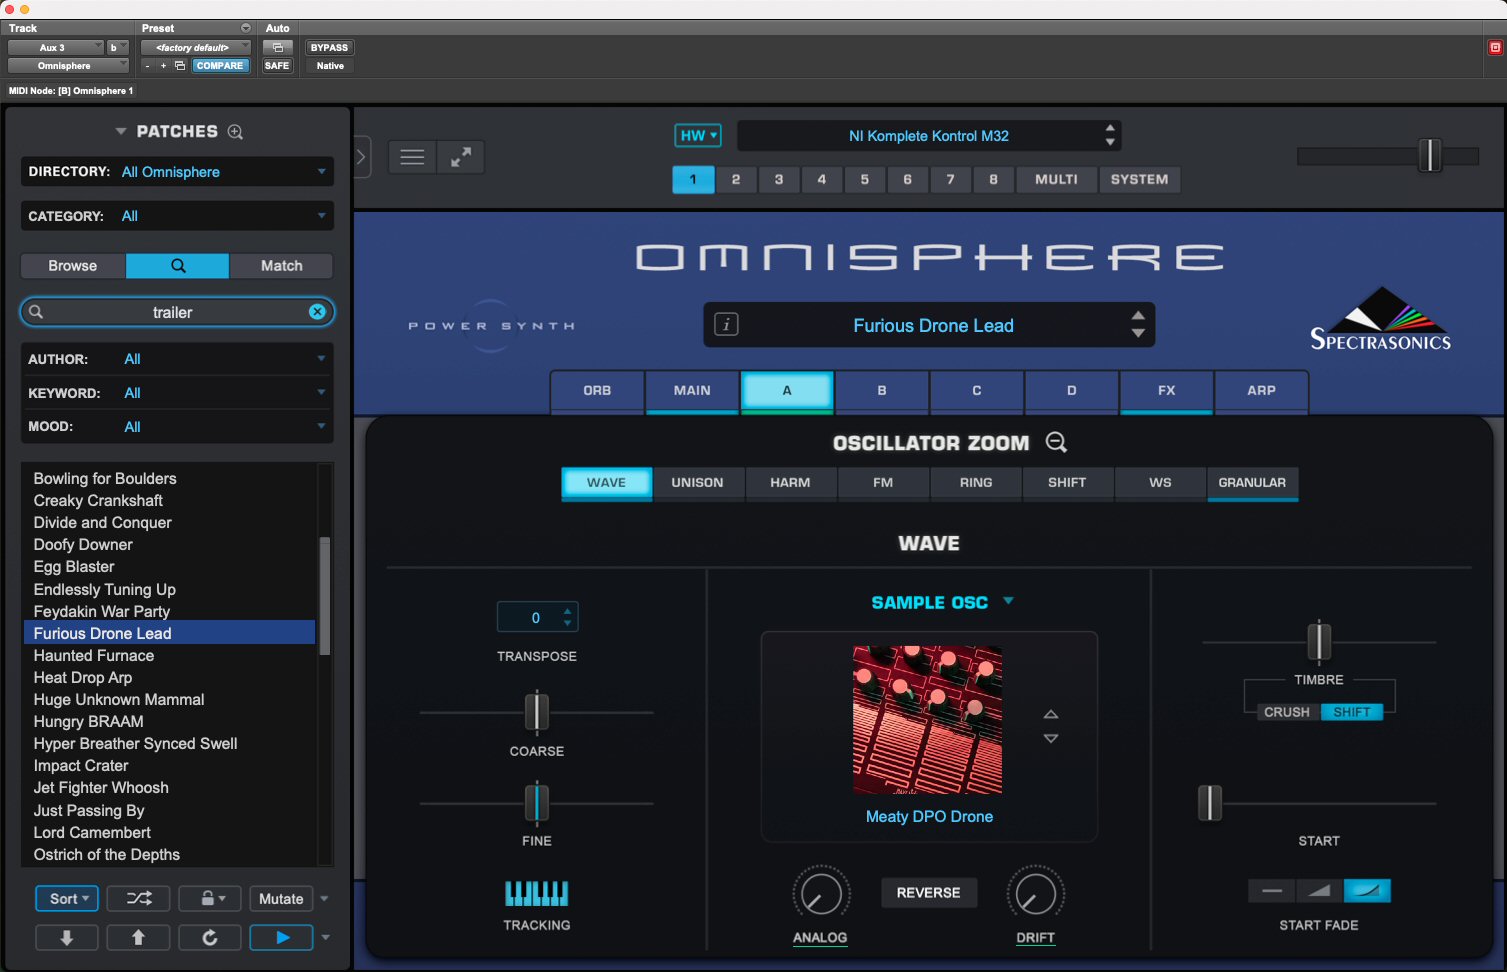
Task: Open the hamburger utility menu
Action: (412, 157)
